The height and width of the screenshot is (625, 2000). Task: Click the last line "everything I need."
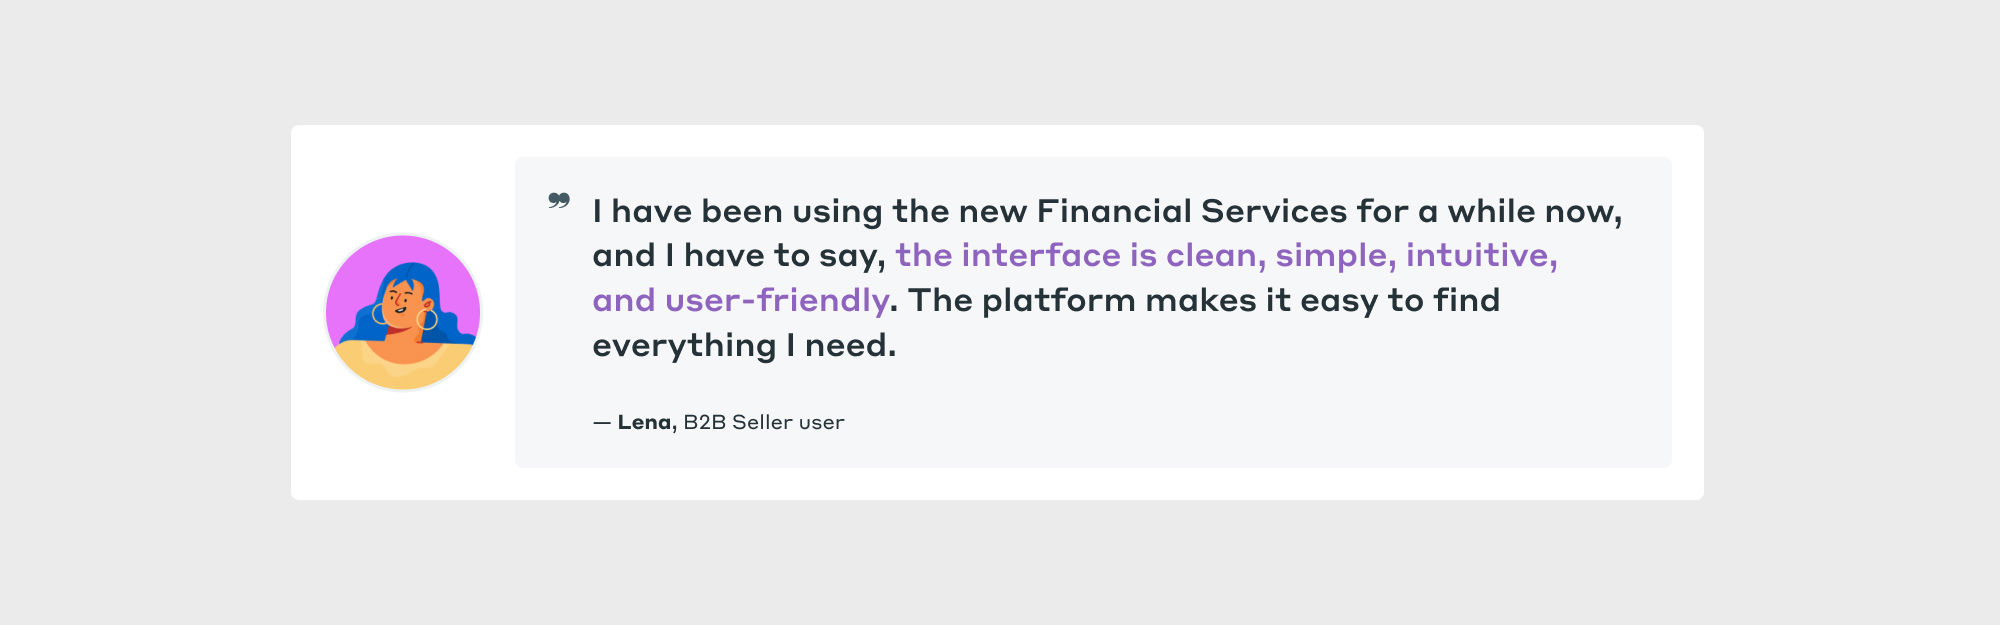click(x=744, y=346)
